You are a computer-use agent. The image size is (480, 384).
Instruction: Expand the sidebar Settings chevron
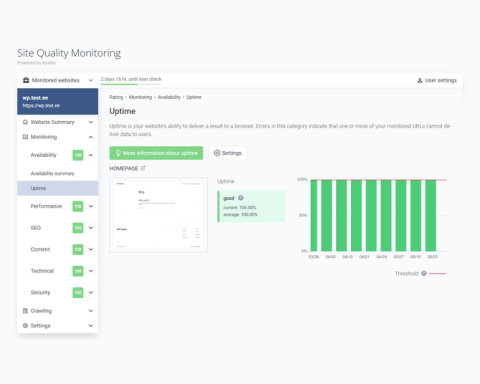pos(91,326)
